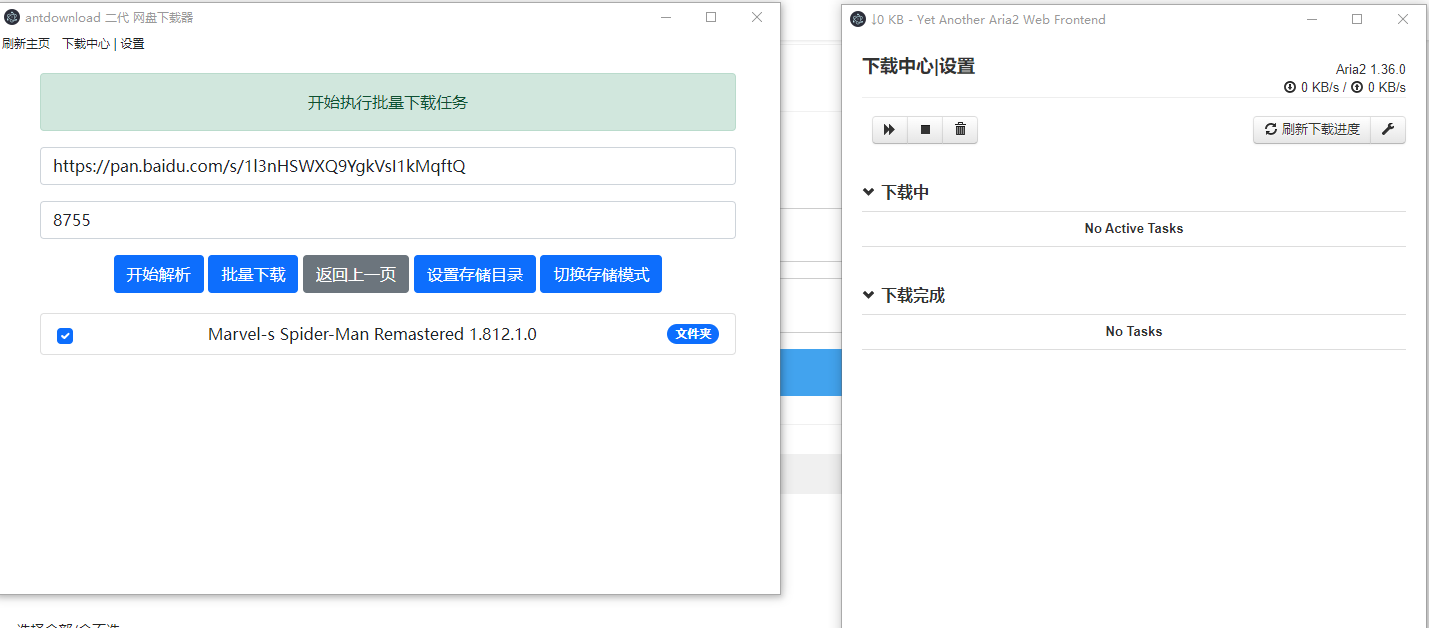
Task: Click the 批量下载 button
Action: [253, 274]
